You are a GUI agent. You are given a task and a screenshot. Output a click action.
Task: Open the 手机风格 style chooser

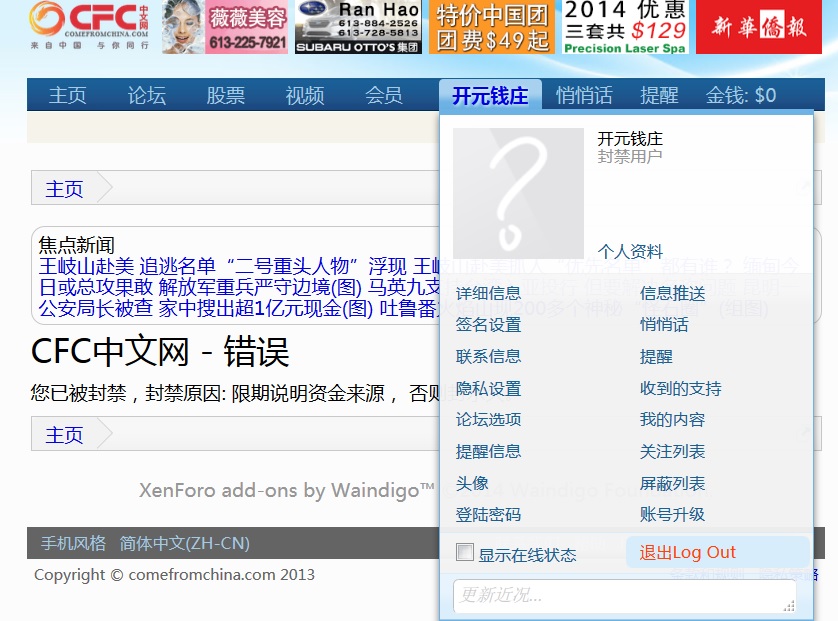(x=73, y=543)
